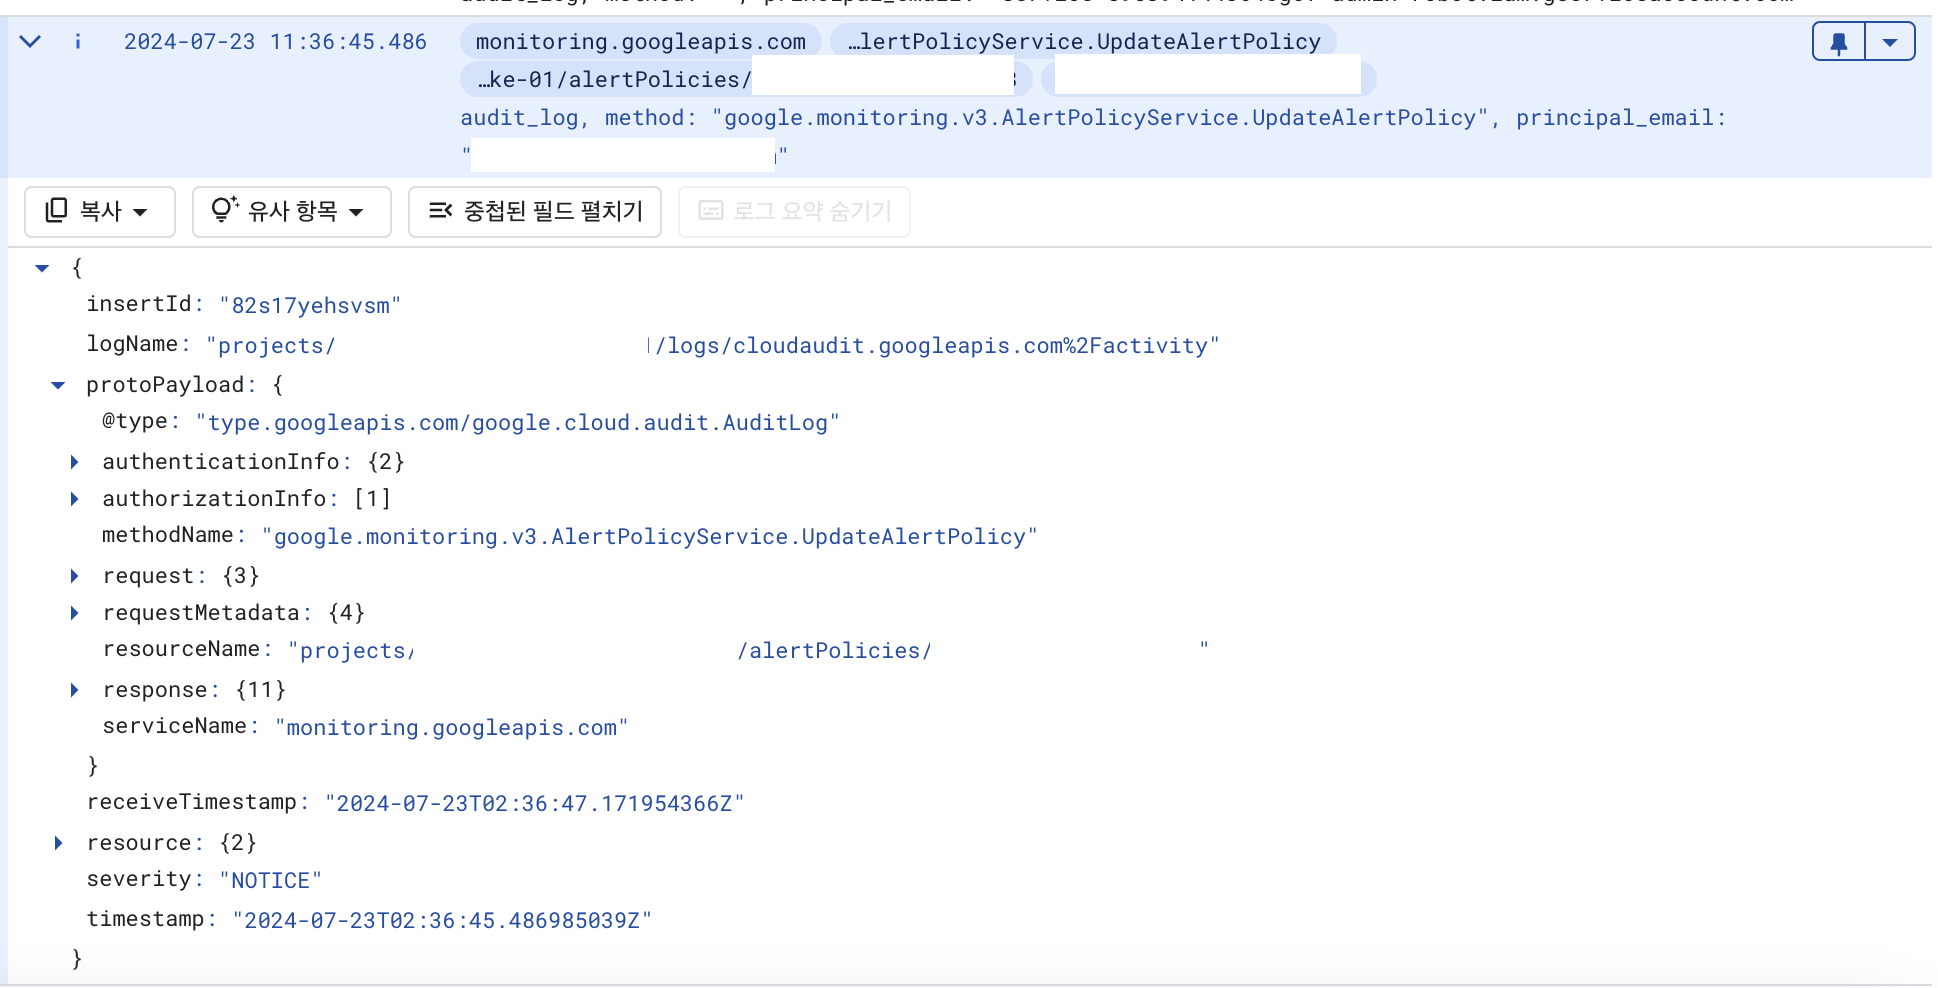Click the expand-lines icon in 중첩된 필드 펼치기
The width and height of the screenshot is (1938, 988).
[440, 210]
